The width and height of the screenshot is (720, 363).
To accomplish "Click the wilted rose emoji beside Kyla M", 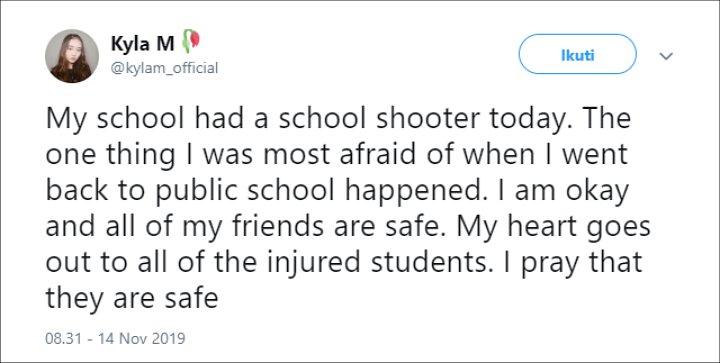I will coord(191,41).
